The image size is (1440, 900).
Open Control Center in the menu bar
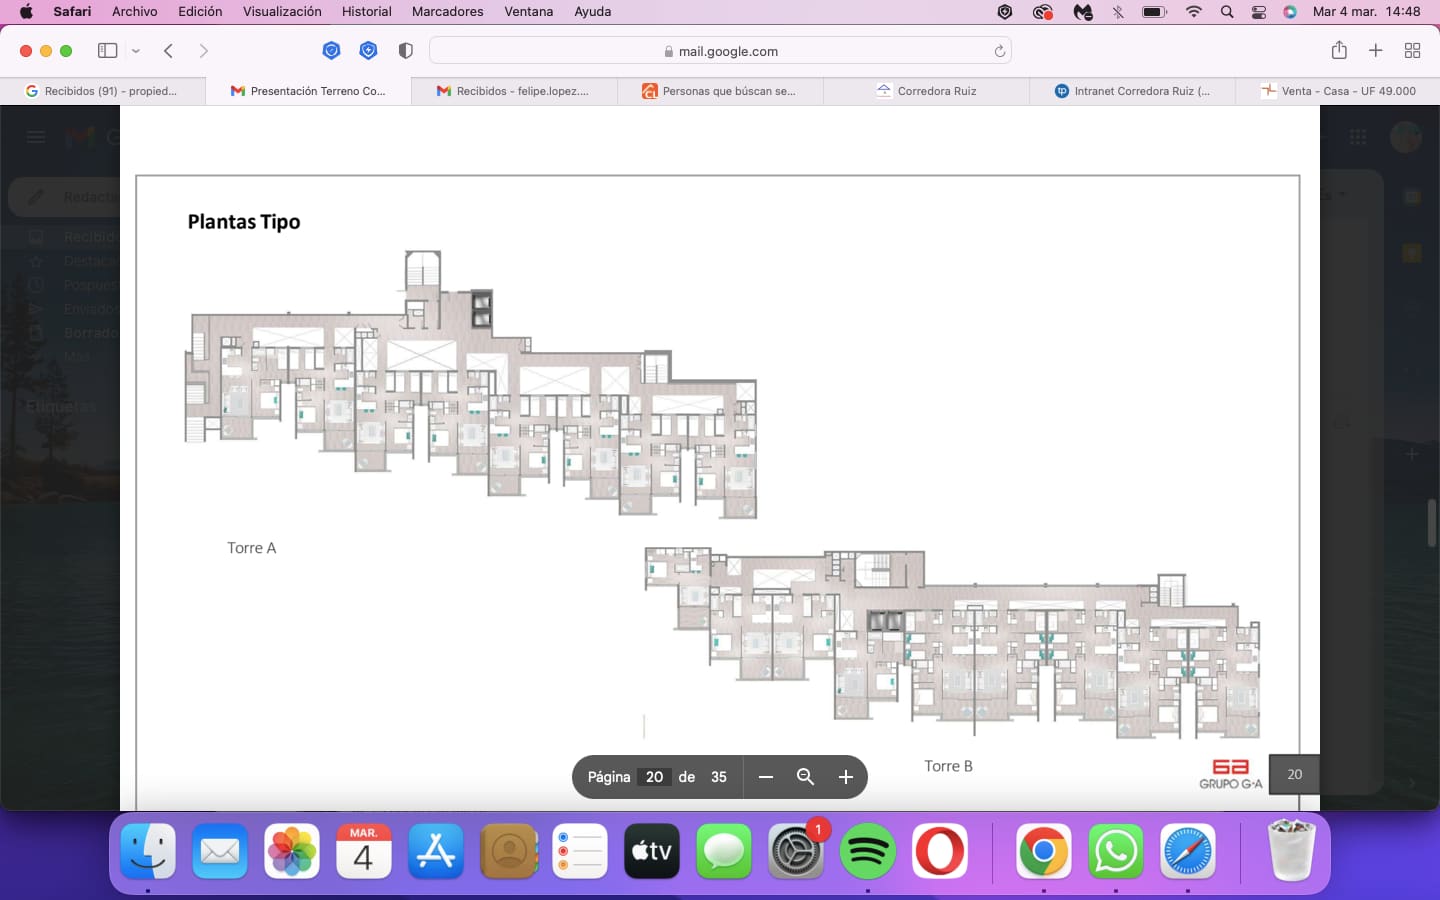1259,12
